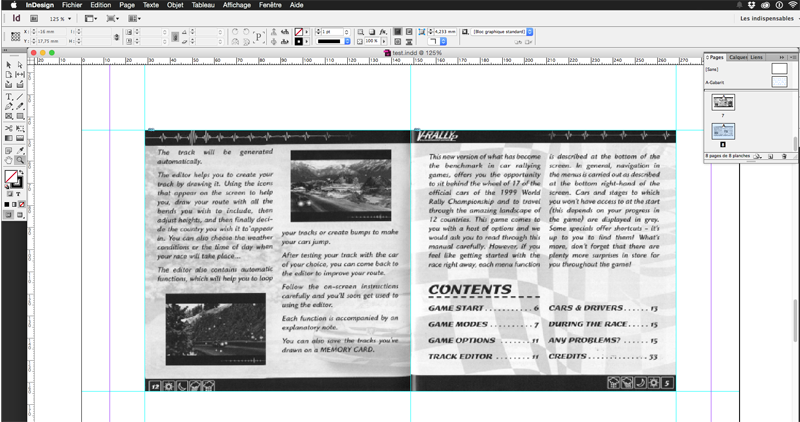Toggle Preview view mode in toolbox
Screen dimensions: 800x422
[20, 215]
